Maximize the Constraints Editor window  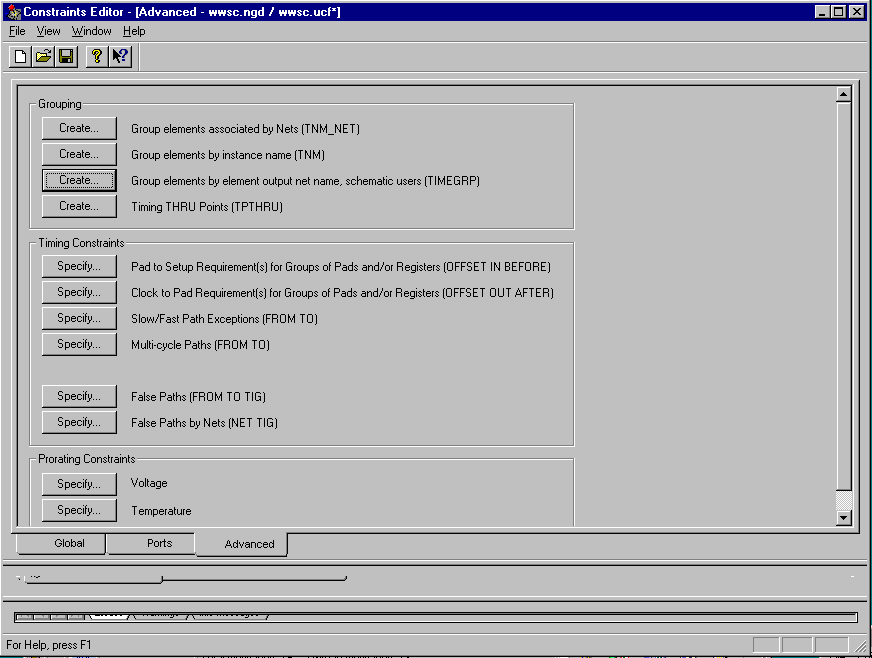click(x=839, y=12)
